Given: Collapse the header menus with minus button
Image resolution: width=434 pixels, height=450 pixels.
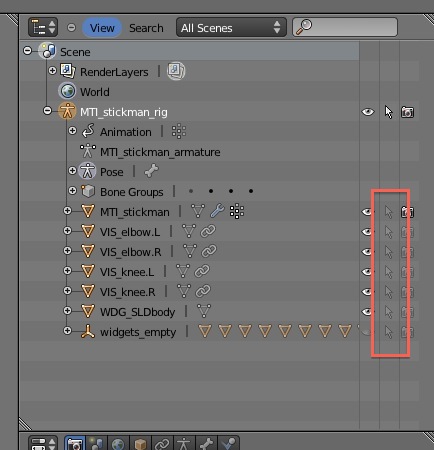Looking at the screenshot, I should (x=71, y=28).
